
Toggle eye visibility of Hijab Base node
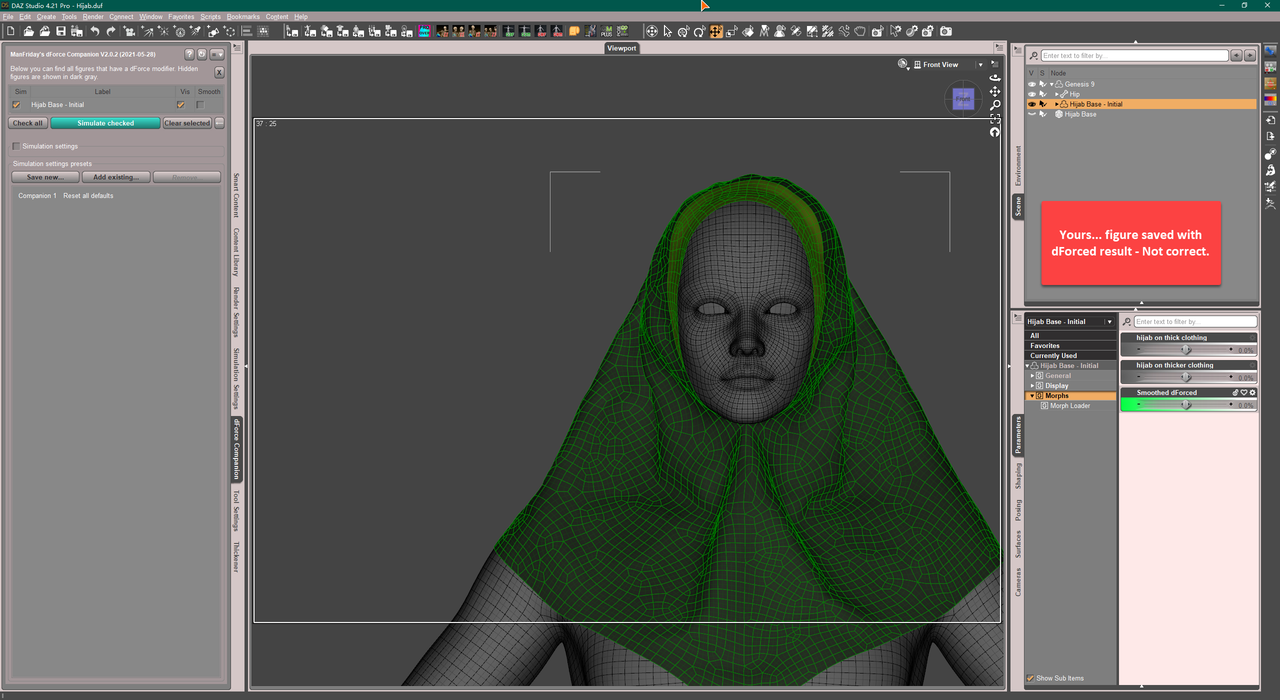(1032, 114)
